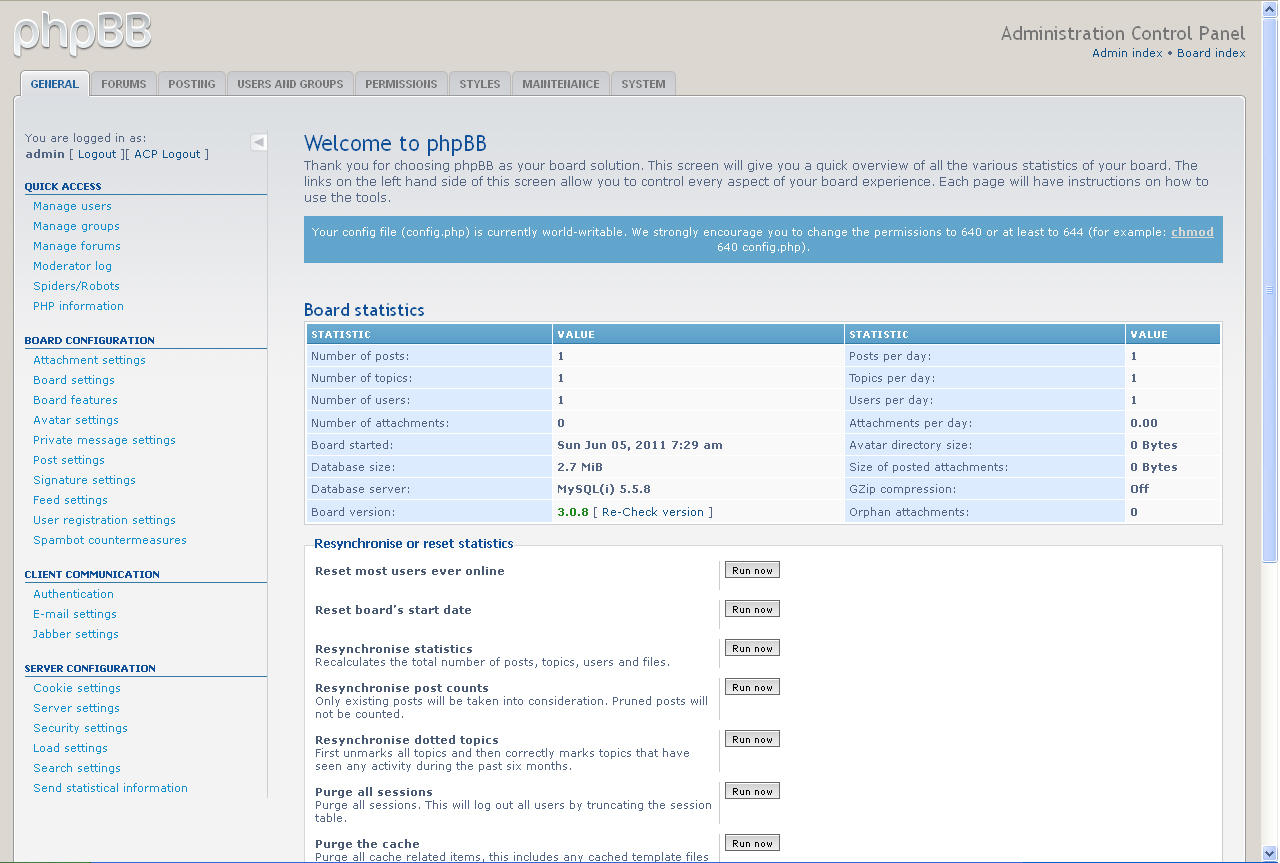Select the Permissions tab
This screenshot has width=1280, height=863.
point(401,84)
